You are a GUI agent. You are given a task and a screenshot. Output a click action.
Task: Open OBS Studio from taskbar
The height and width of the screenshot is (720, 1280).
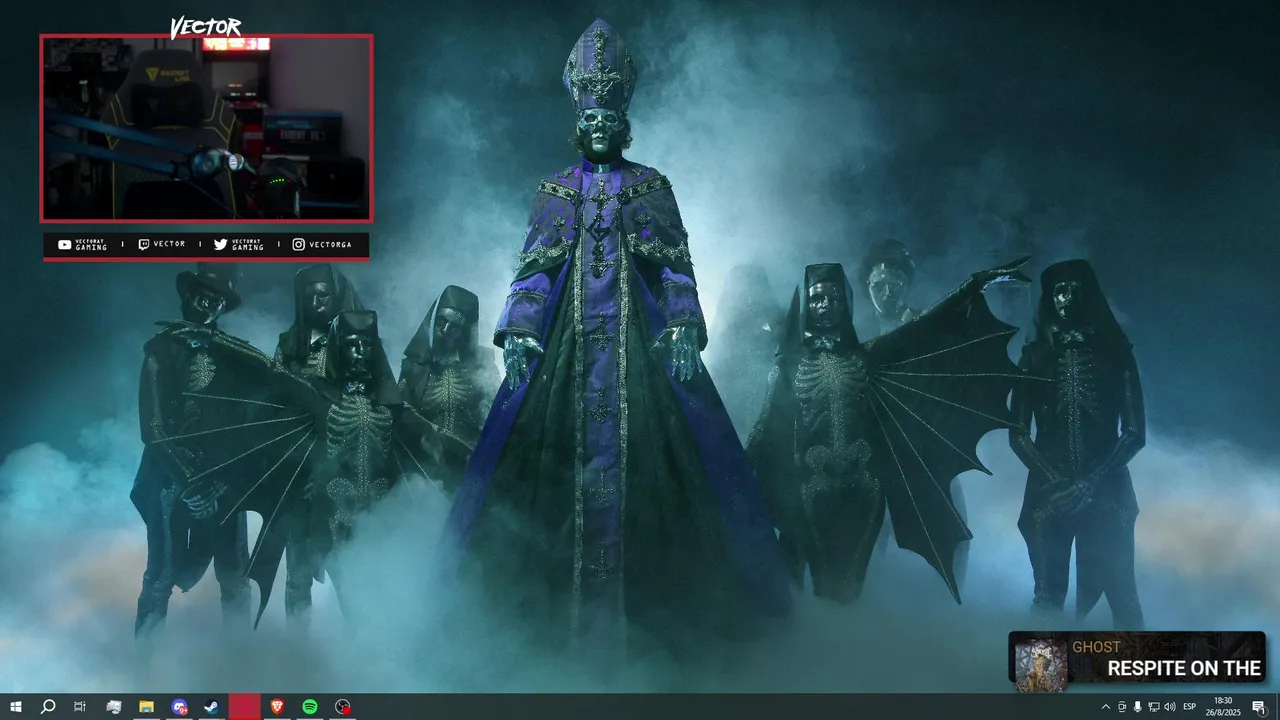point(343,707)
